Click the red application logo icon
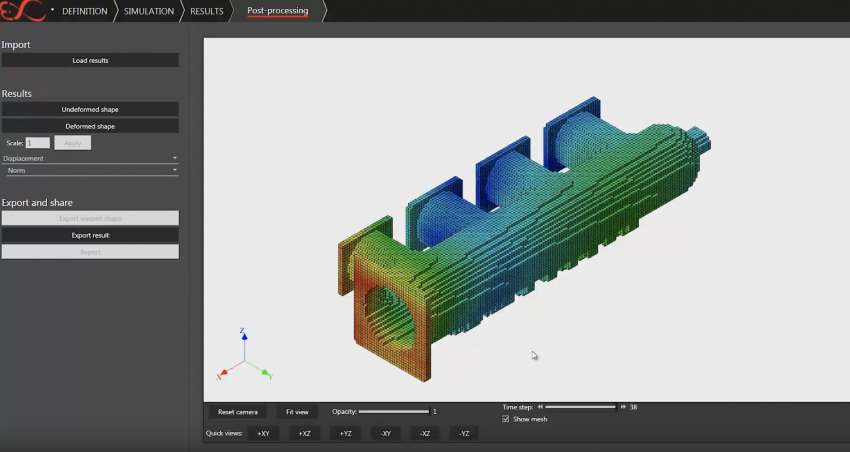 [x=22, y=11]
